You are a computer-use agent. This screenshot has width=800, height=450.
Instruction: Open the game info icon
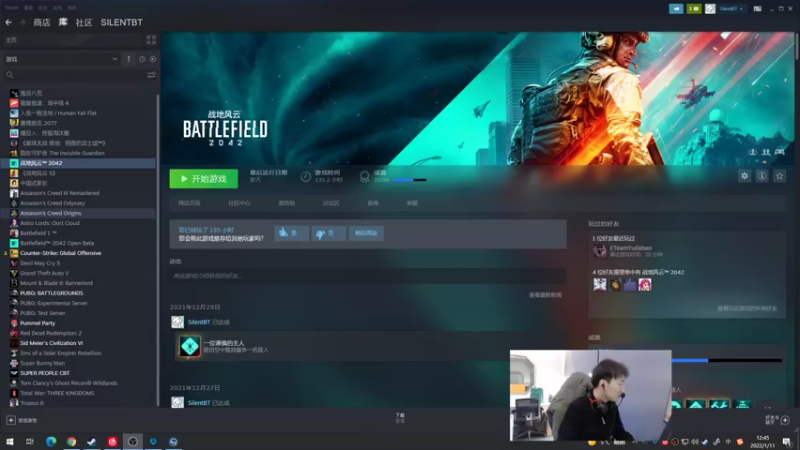pyautogui.click(x=762, y=176)
